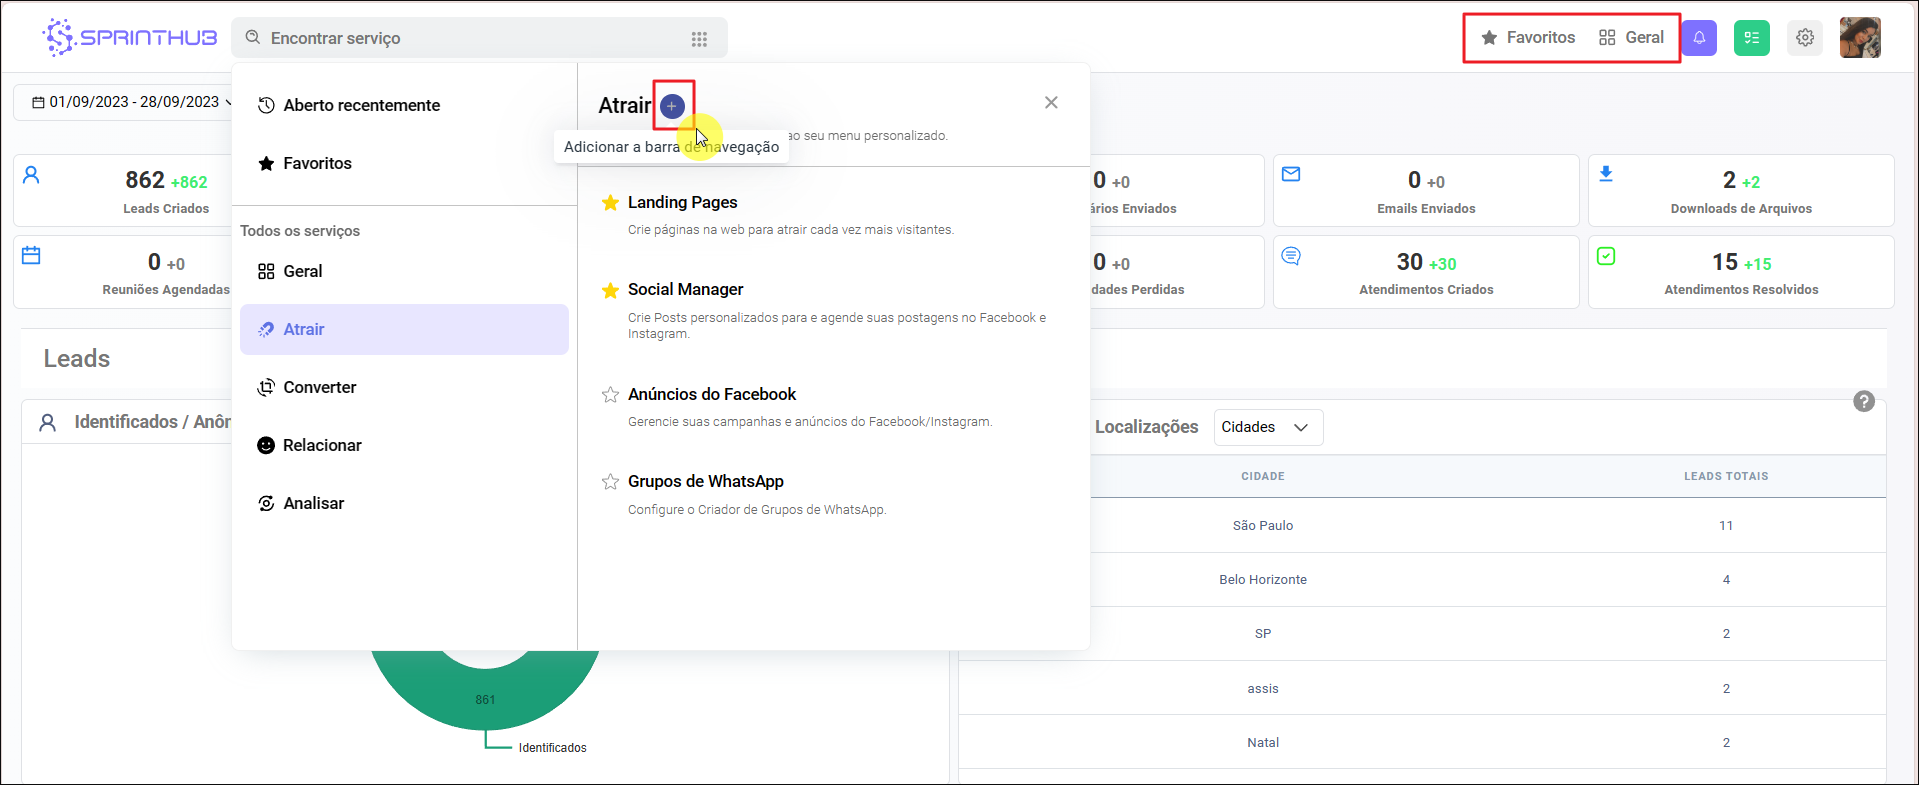Viewport: 1919px width, 785px height.
Task: Open Analisar from the services list
Action: (x=313, y=503)
